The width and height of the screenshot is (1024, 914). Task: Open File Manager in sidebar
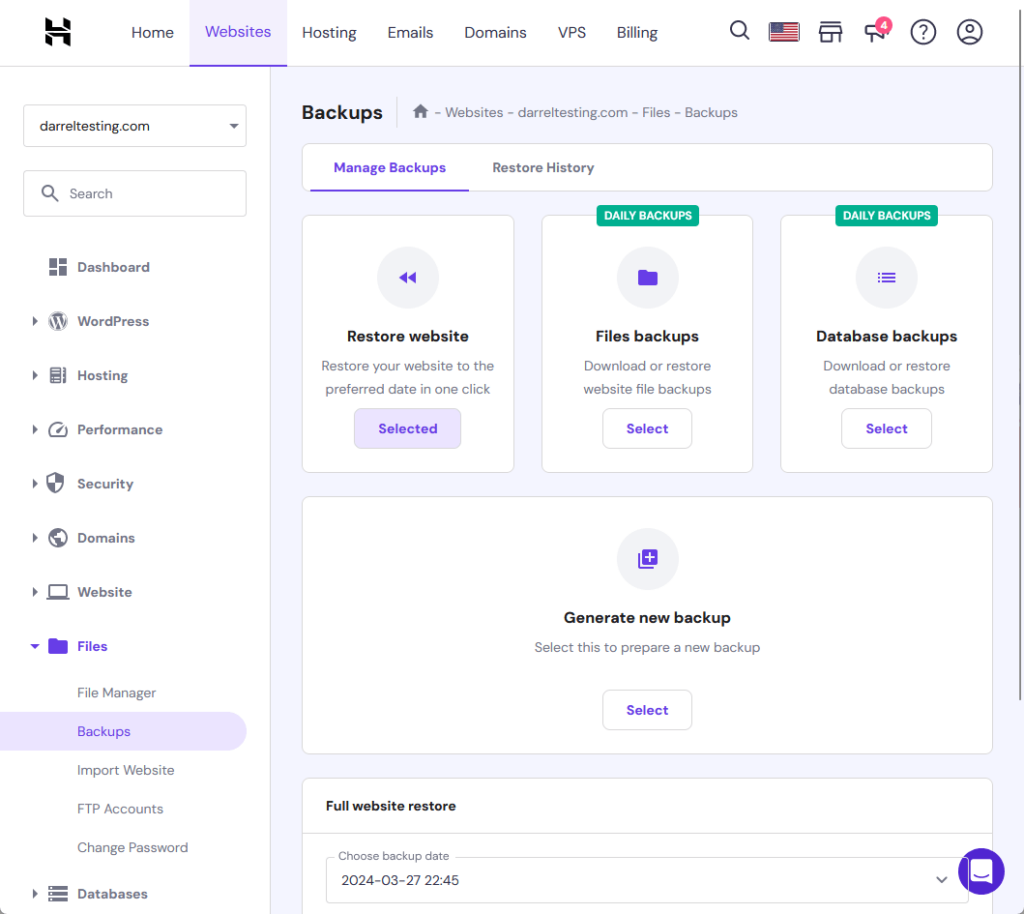coord(116,693)
